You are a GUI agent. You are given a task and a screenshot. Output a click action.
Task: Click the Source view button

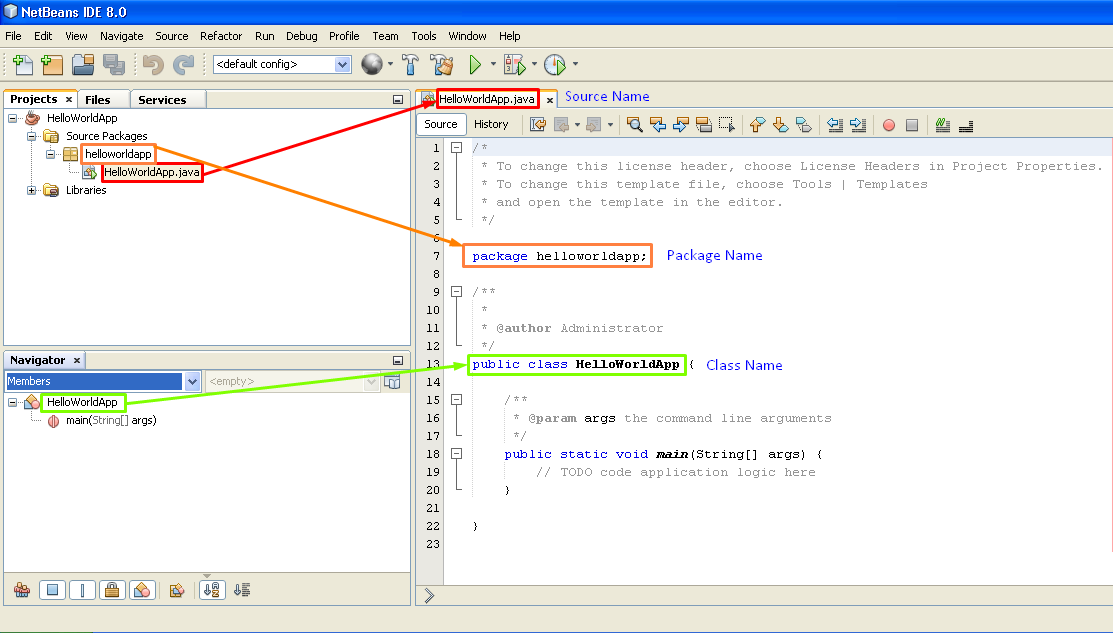click(441, 124)
